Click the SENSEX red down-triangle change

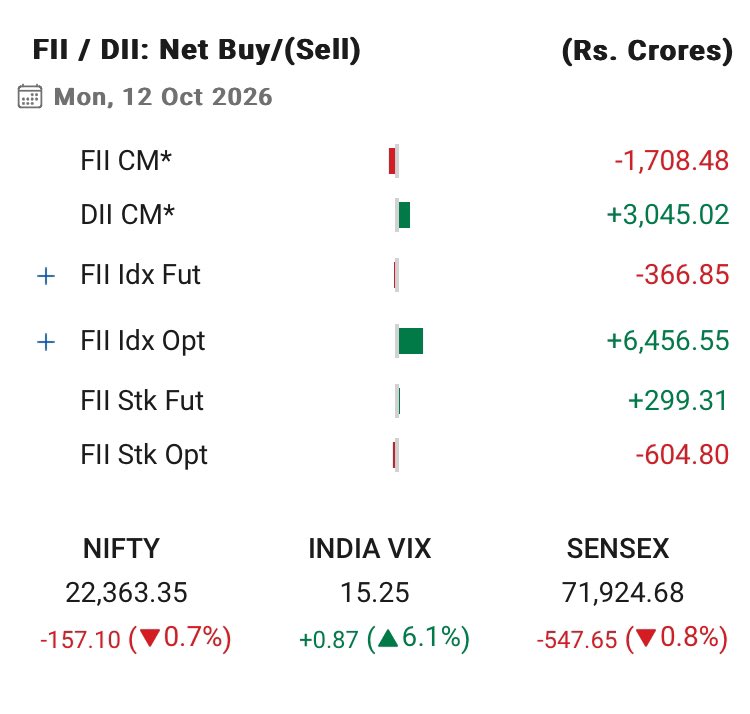(x=632, y=638)
